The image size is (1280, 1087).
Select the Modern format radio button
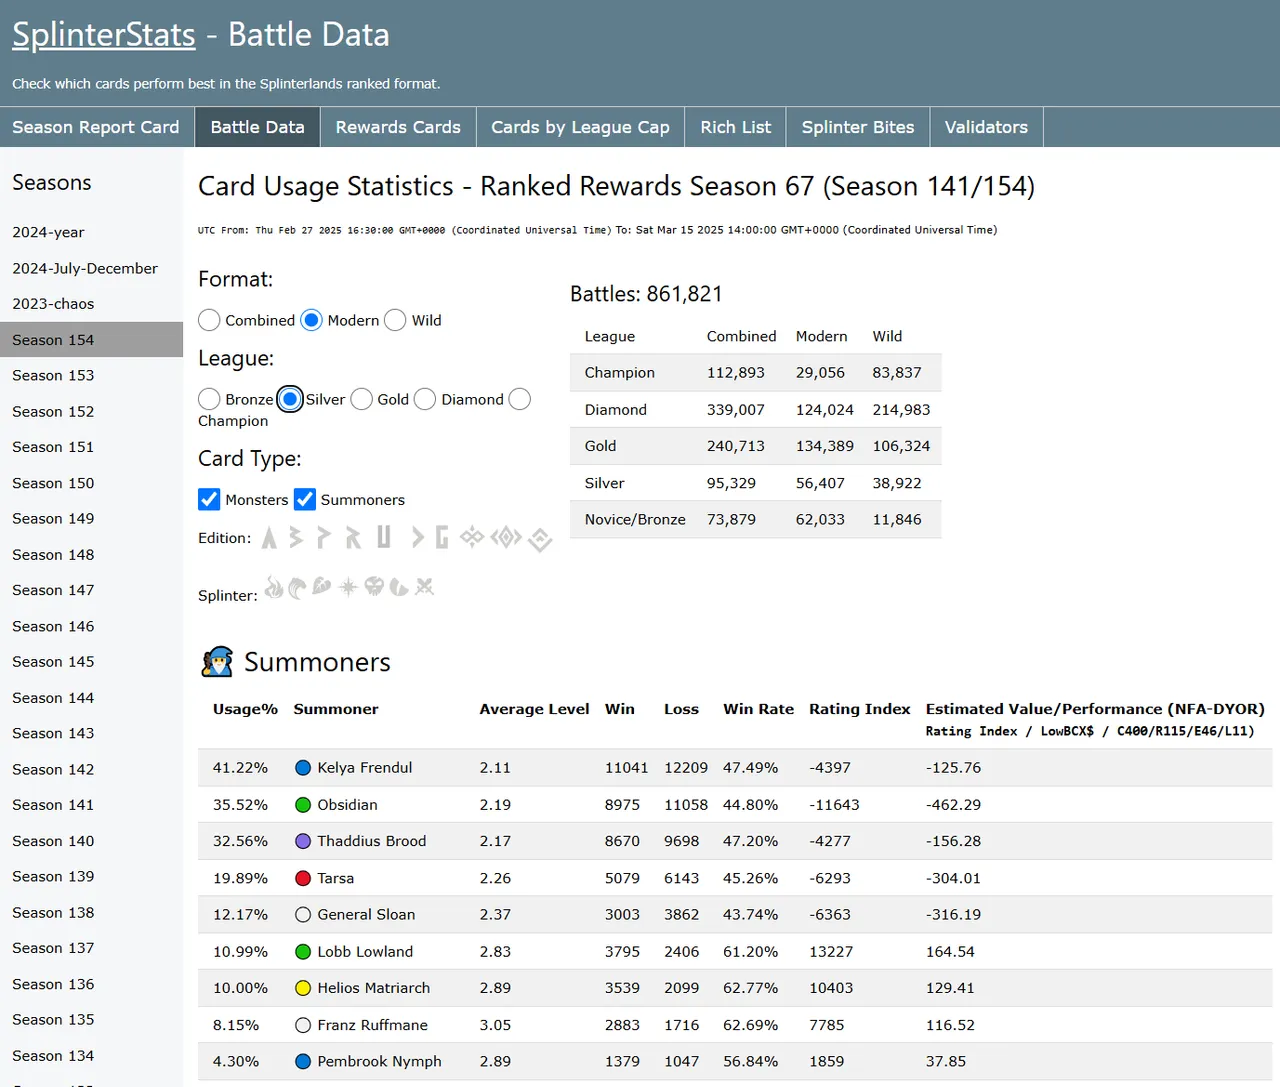(x=311, y=320)
